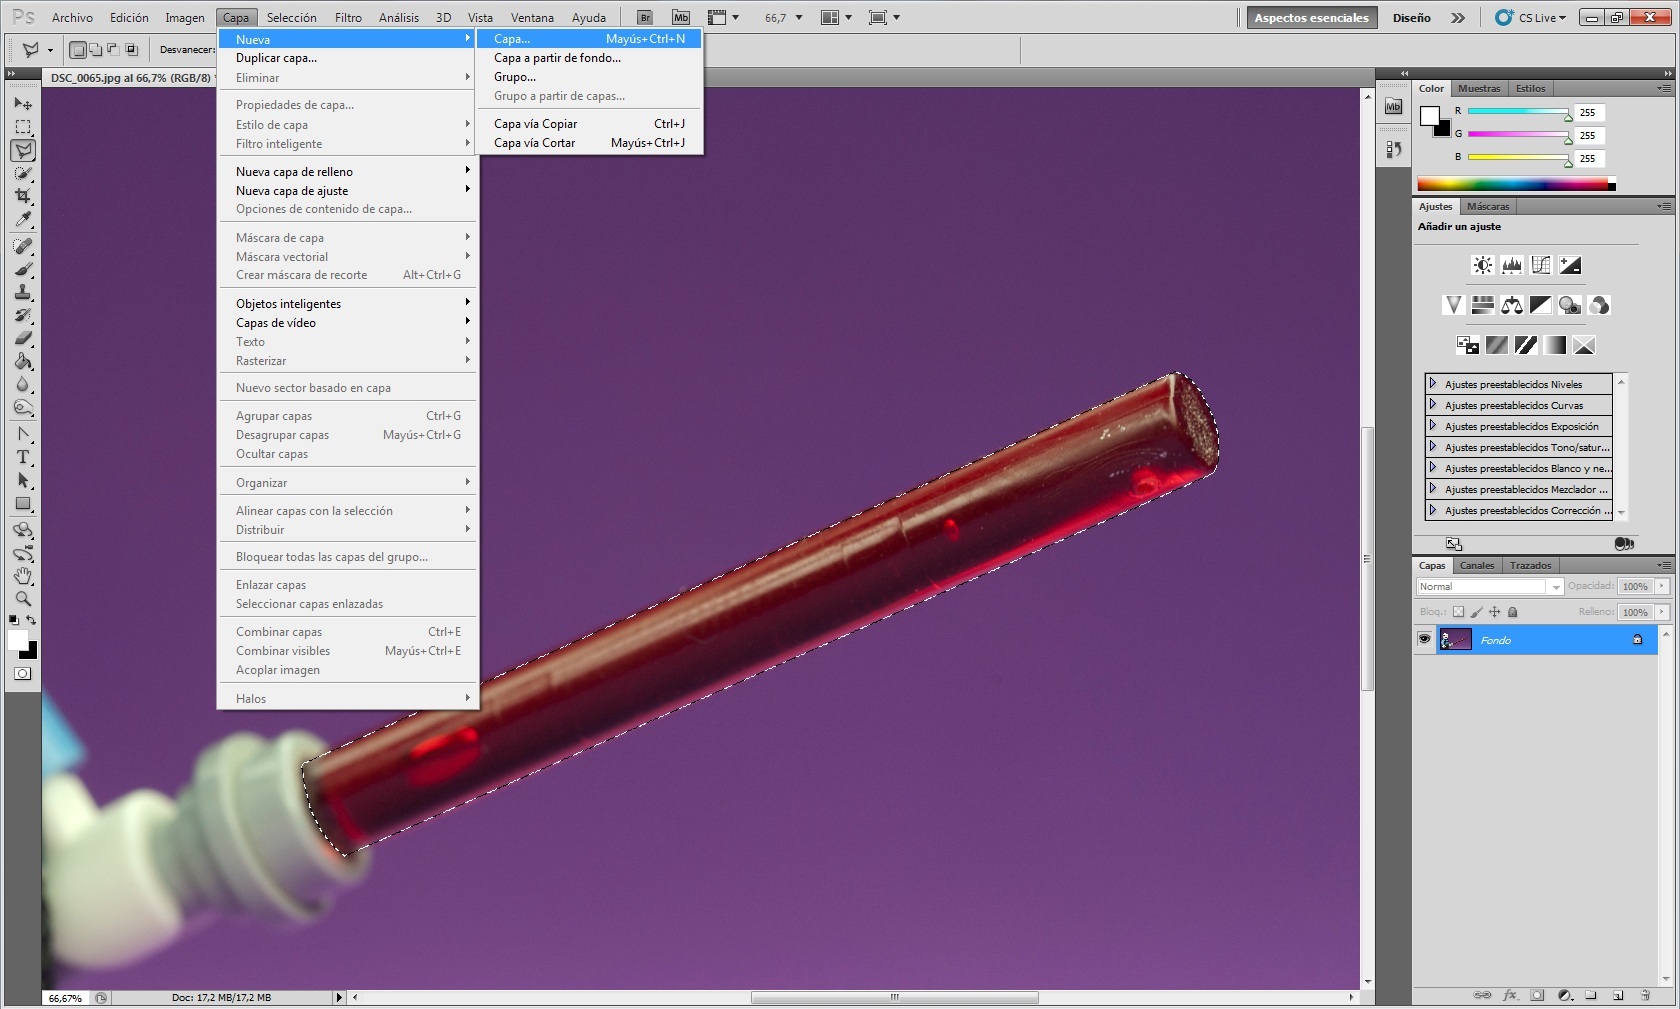
Task: Expand Ajustes preestablecidos Niveles presets
Action: tap(1433, 384)
